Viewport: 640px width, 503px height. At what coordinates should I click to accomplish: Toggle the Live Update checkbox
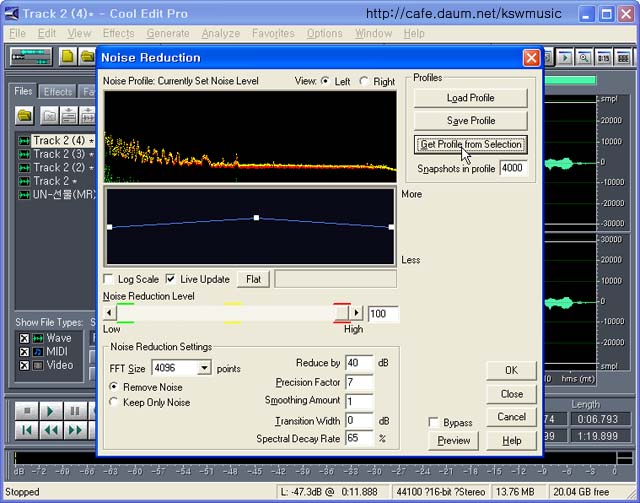pyautogui.click(x=171, y=279)
